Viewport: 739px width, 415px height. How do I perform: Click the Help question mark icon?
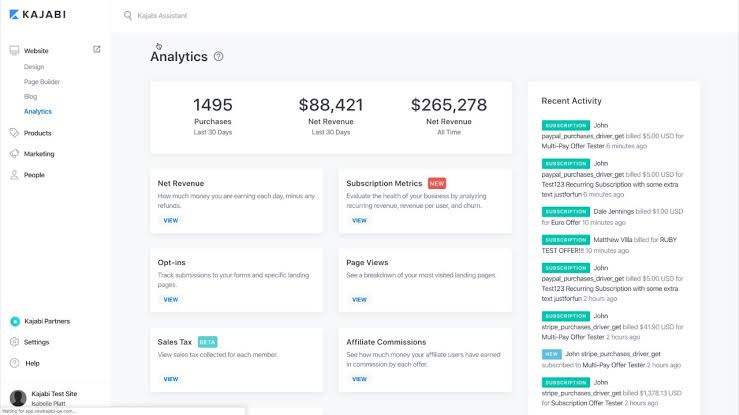[x=14, y=363]
